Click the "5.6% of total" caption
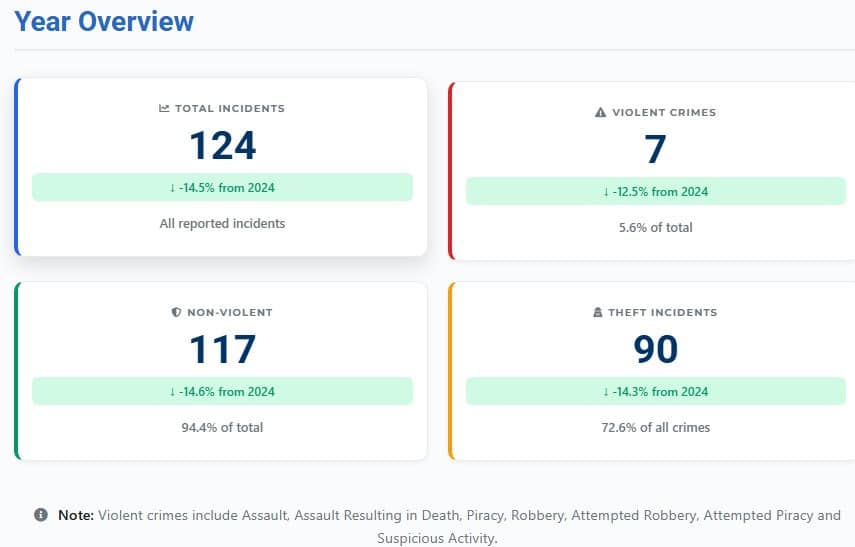Image resolution: width=855 pixels, height=547 pixels. pyautogui.click(x=655, y=227)
